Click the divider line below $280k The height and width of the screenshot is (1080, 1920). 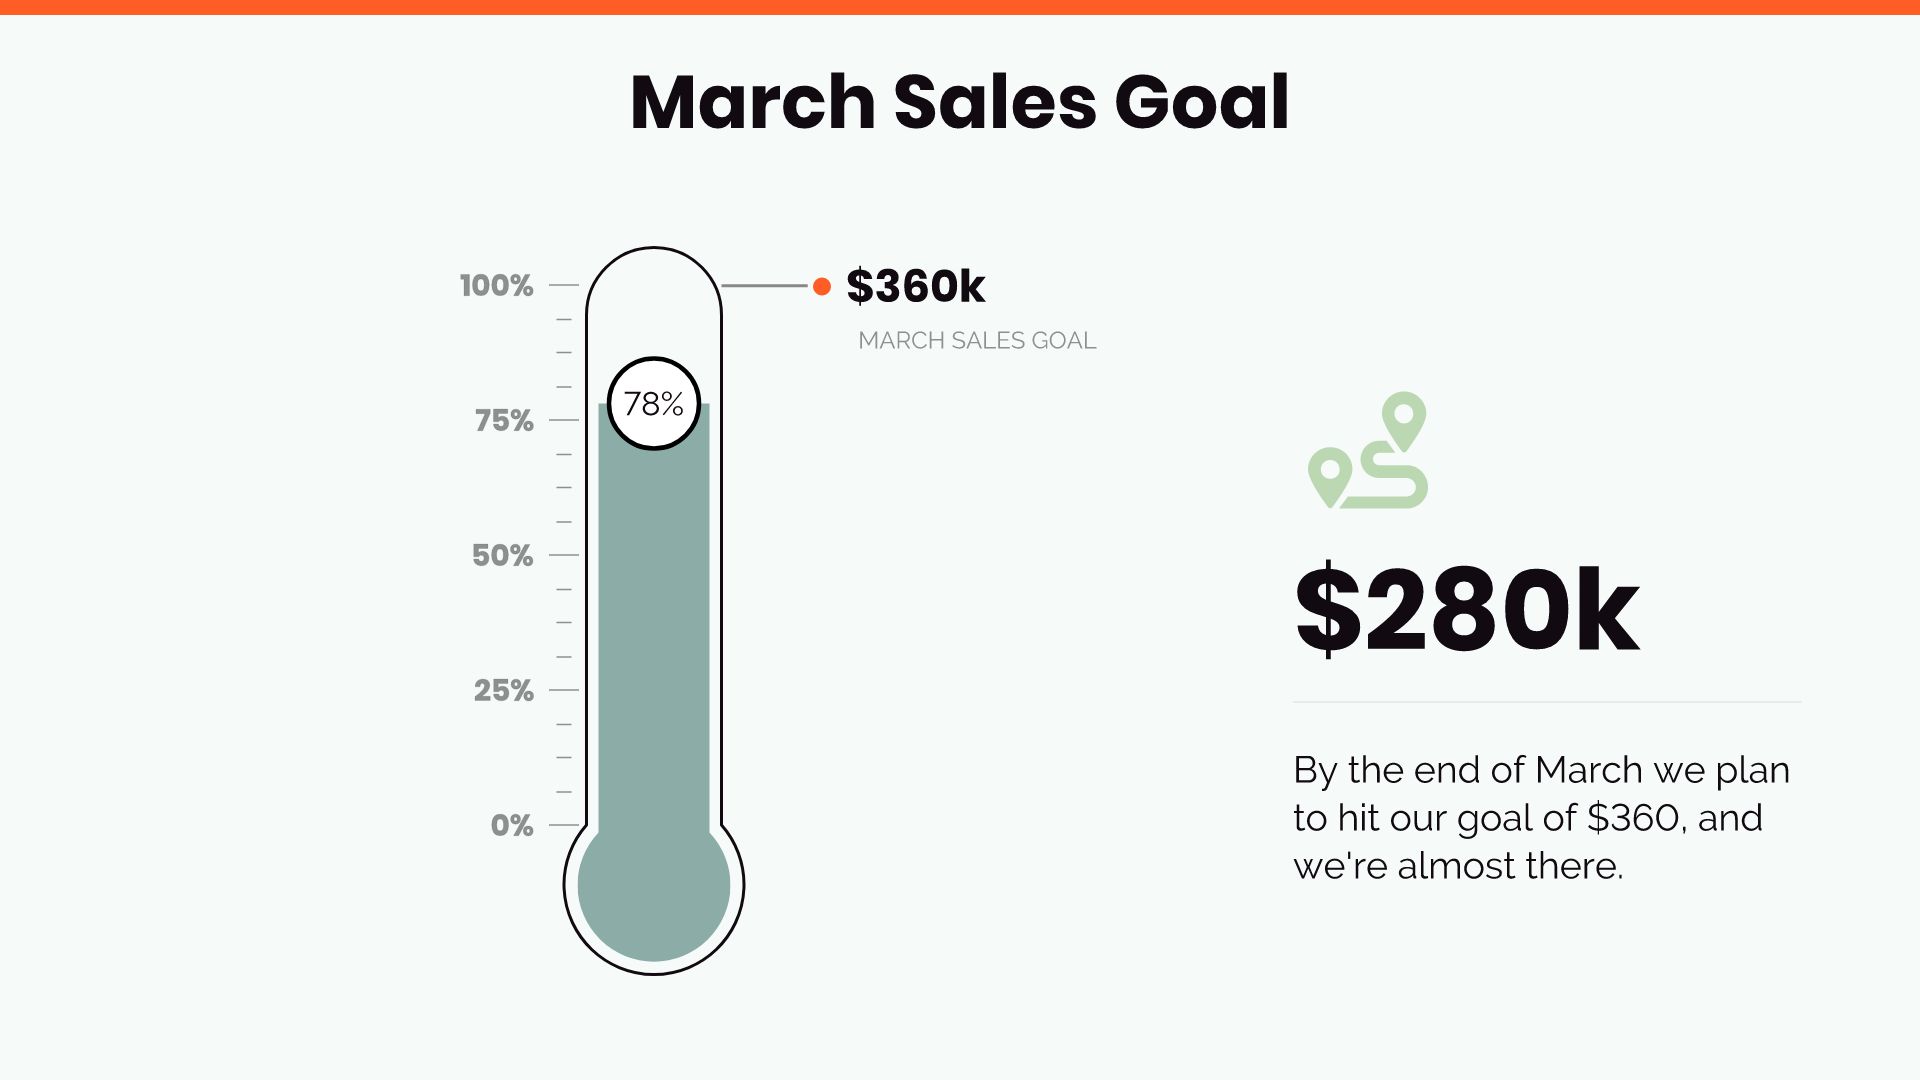coord(1546,702)
